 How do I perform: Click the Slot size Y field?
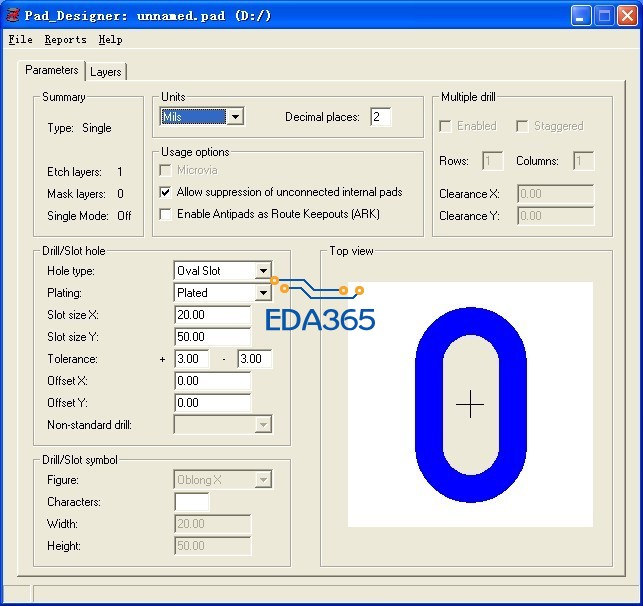click(212, 337)
